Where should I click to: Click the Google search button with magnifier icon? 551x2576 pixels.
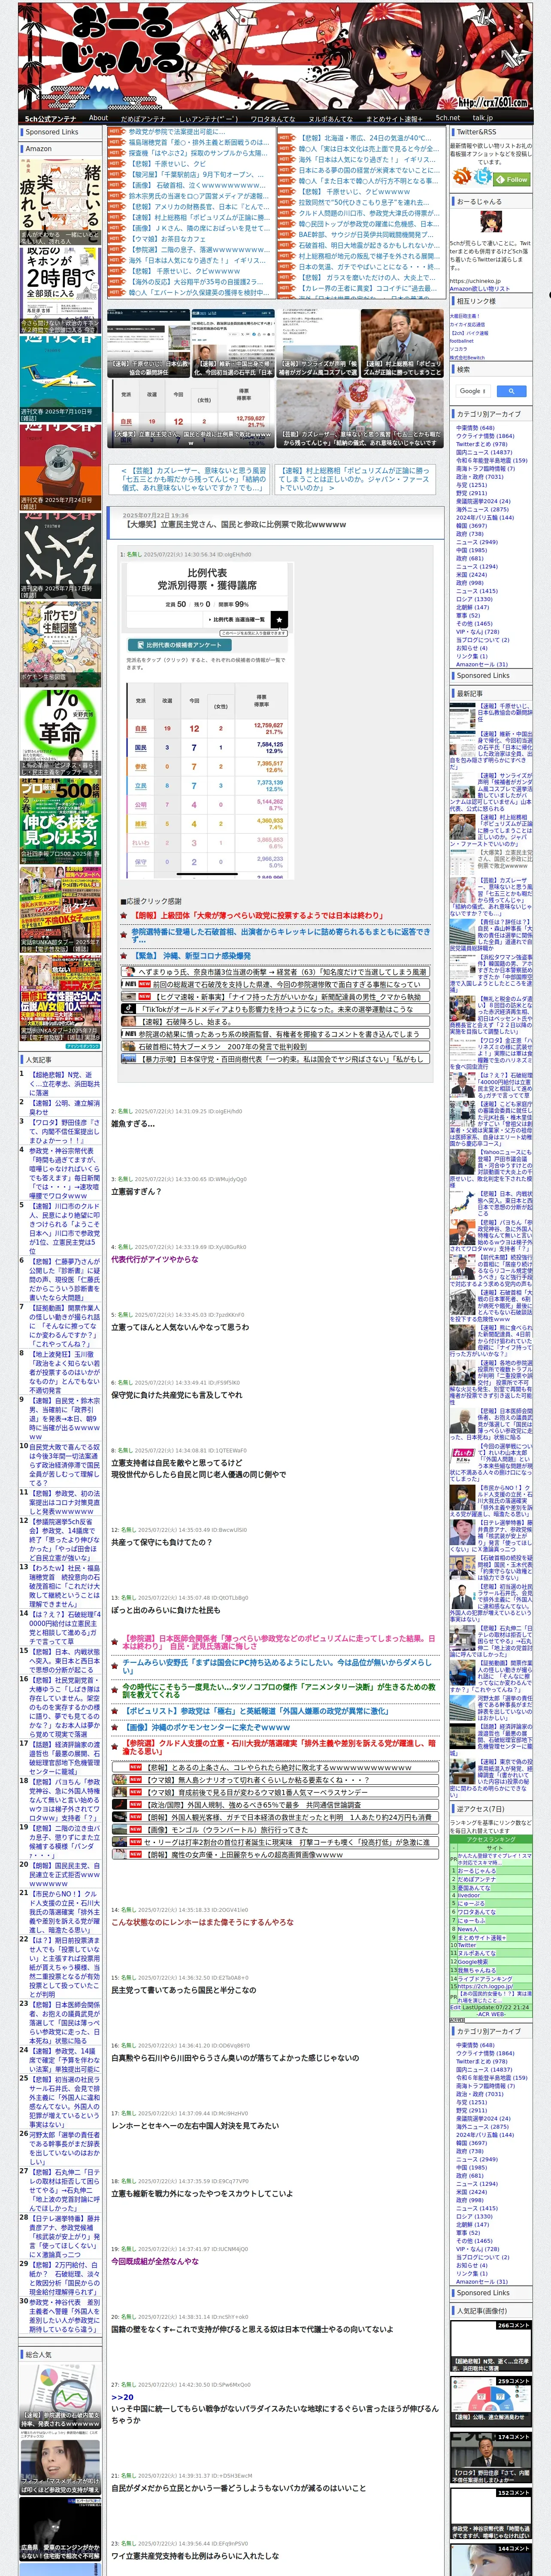pyautogui.click(x=511, y=391)
